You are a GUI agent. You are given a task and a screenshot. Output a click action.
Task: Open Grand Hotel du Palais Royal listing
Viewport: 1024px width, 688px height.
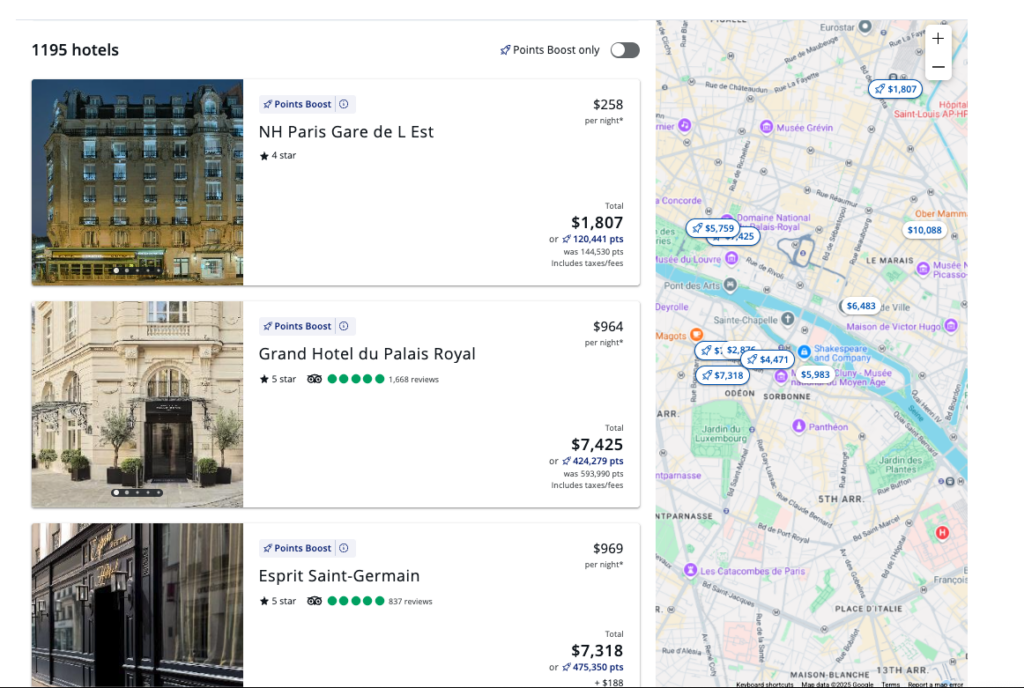[x=367, y=354]
